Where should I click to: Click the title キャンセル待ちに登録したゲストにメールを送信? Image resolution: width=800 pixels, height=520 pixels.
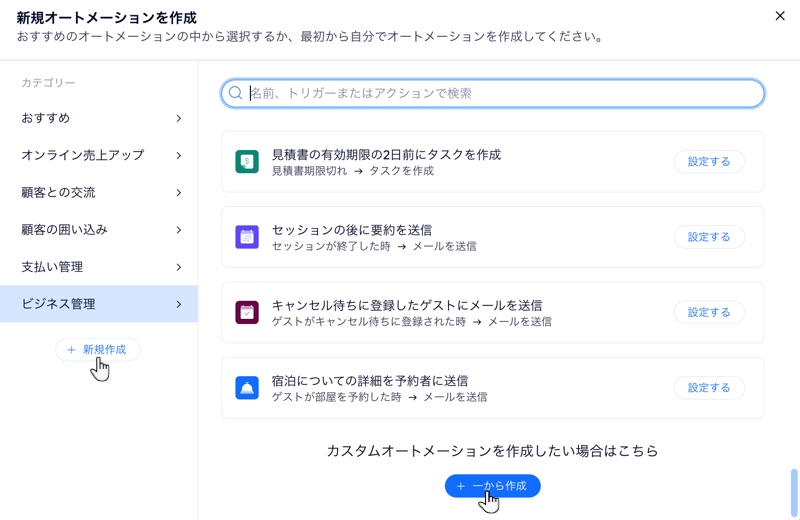[407, 305]
